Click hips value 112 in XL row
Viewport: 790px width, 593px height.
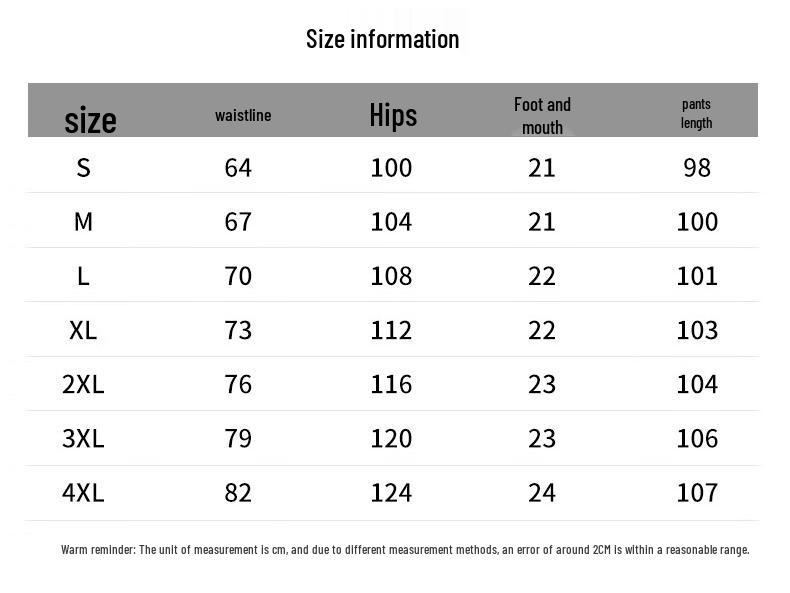(x=391, y=330)
